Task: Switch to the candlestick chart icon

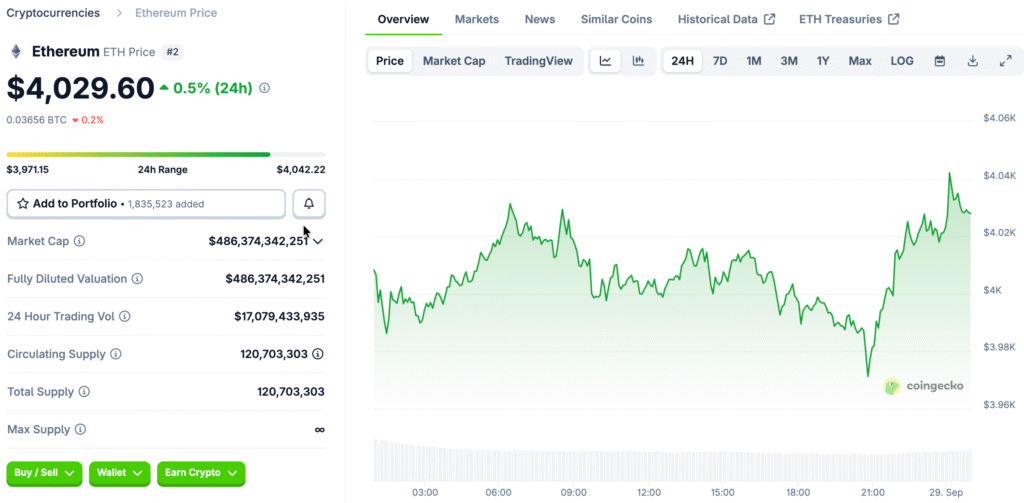Action: (x=638, y=61)
